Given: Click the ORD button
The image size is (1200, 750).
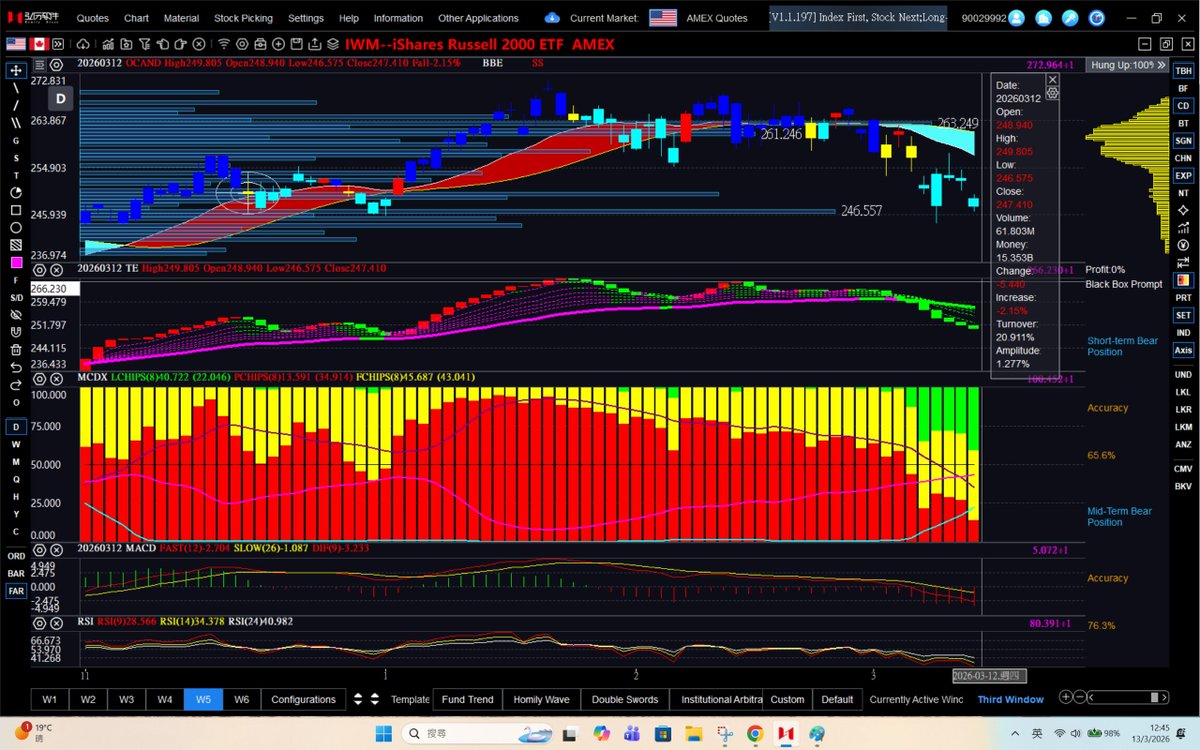Looking at the screenshot, I should coord(16,556).
